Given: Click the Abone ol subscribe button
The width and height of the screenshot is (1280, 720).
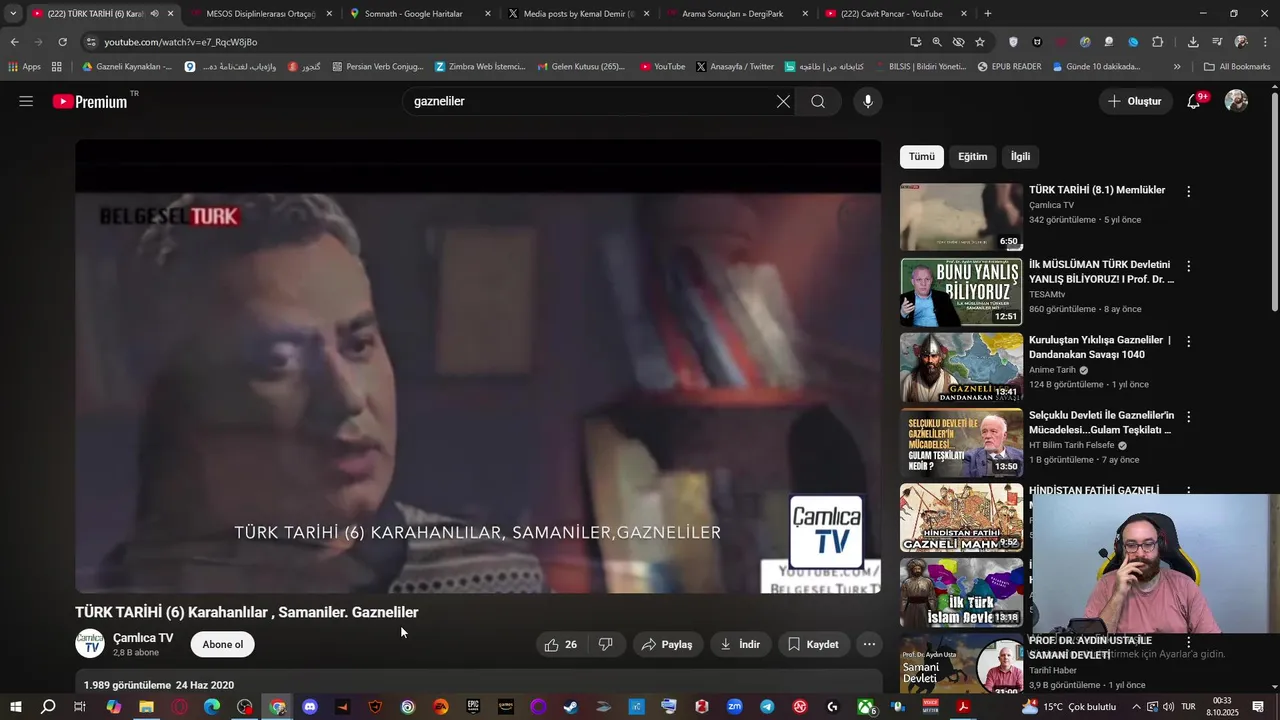Looking at the screenshot, I should point(222,645).
